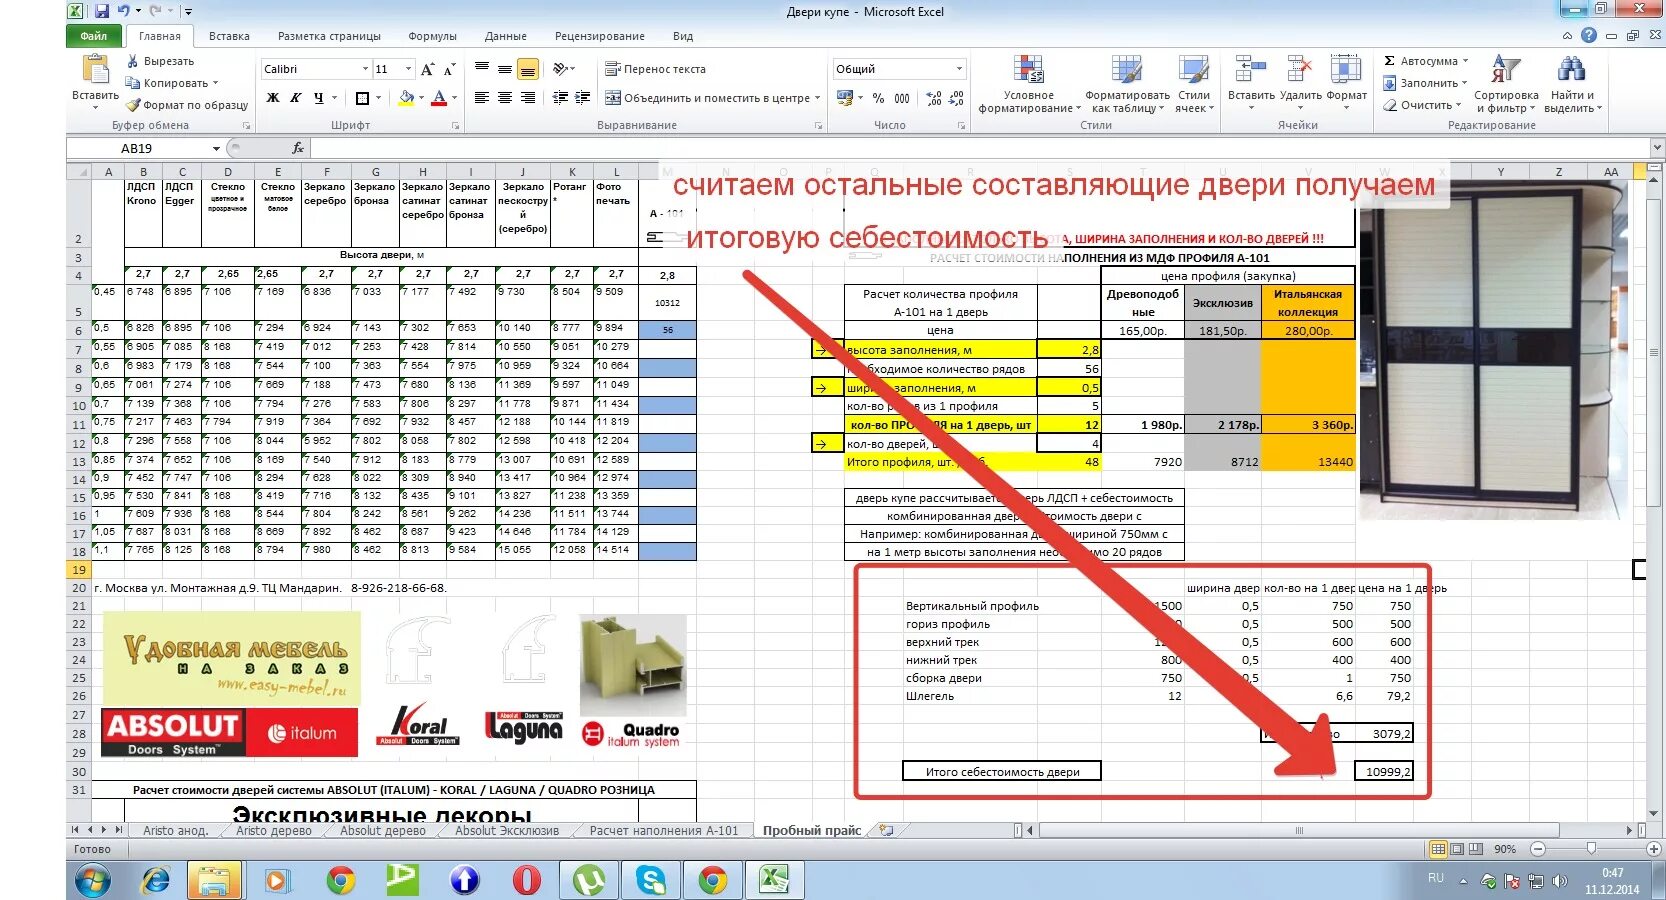The image size is (1666, 900).
Task: Click the zoom slider handle
Action: tap(1591, 849)
